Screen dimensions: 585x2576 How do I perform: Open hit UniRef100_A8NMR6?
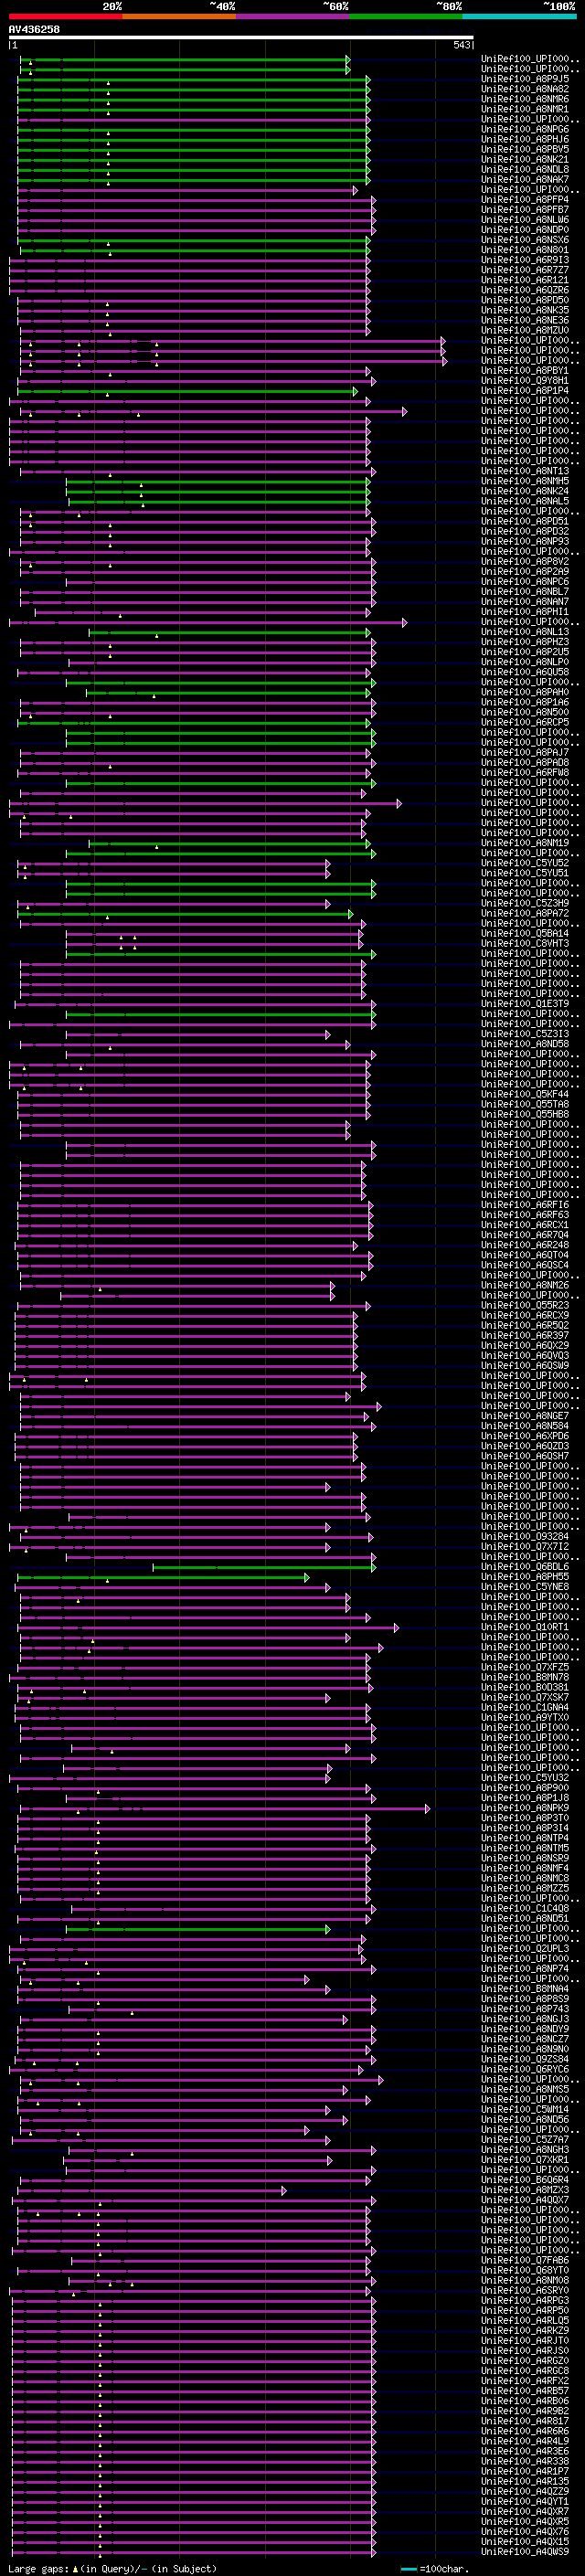525,99
